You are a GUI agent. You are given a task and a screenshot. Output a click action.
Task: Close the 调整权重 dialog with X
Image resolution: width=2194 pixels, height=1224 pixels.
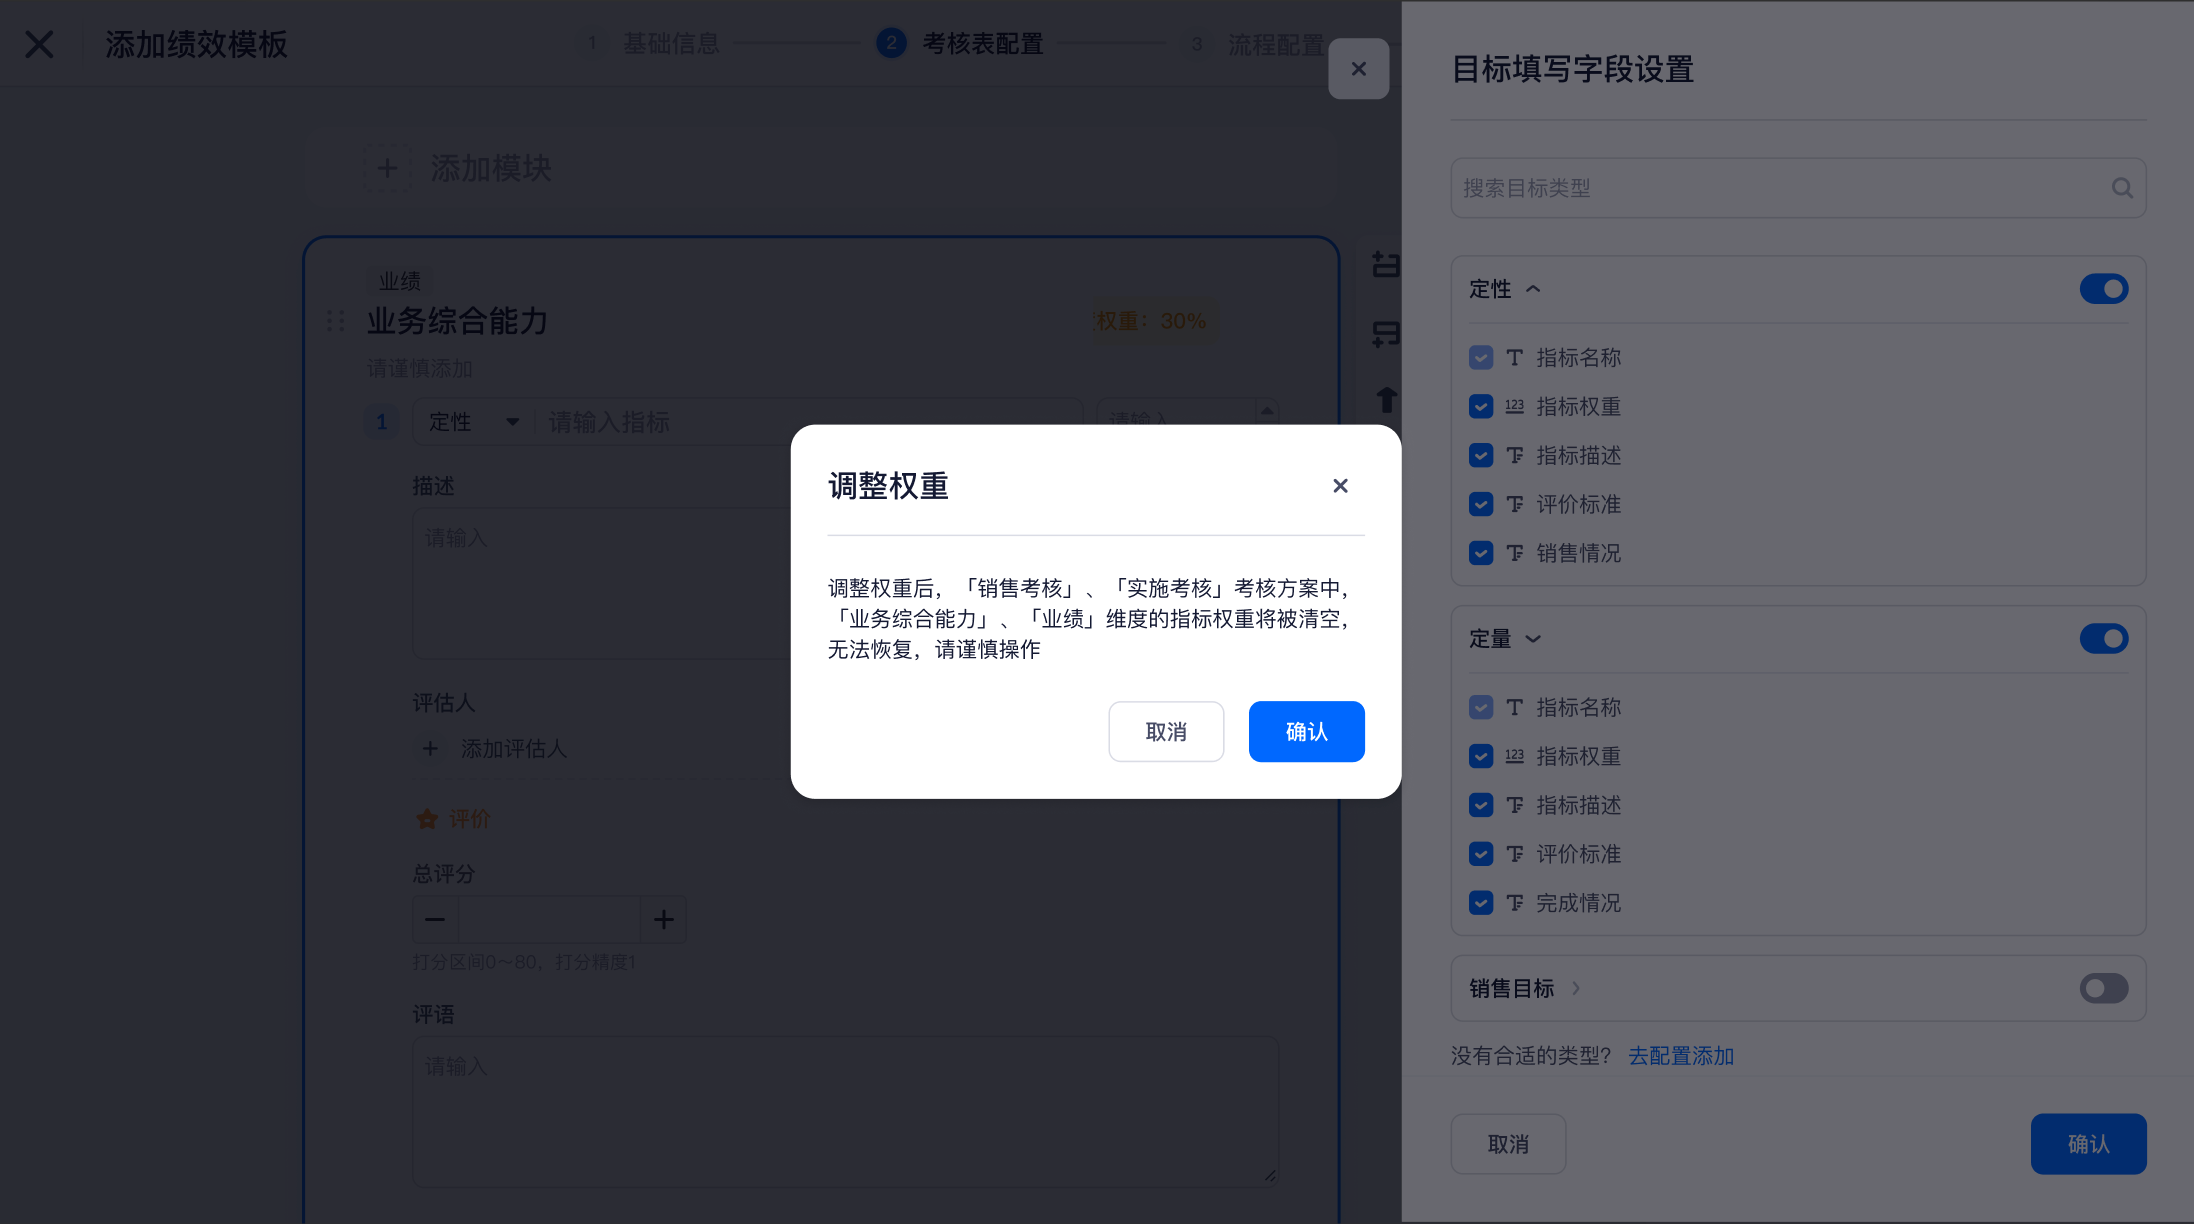[1340, 486]
